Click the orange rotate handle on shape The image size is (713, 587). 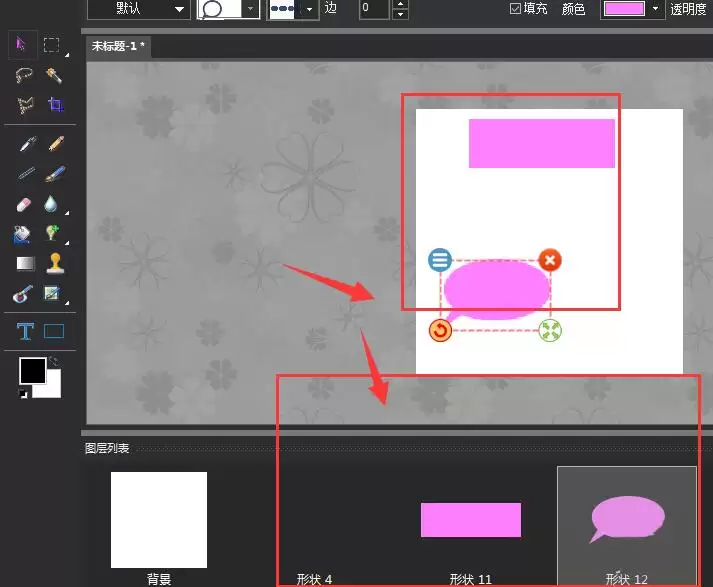point(440,330)
